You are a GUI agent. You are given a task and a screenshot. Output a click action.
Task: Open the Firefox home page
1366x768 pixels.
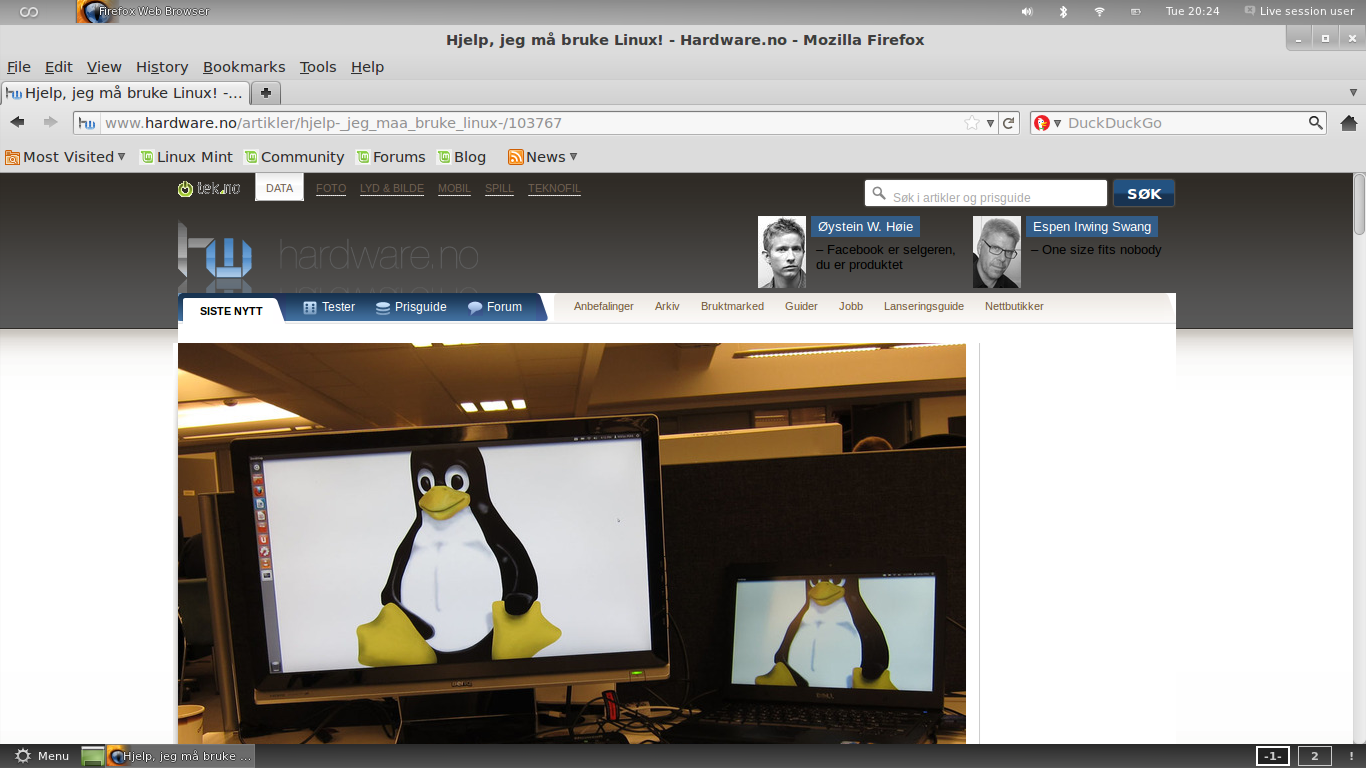pyautogui.click(x=1348, y=123)
